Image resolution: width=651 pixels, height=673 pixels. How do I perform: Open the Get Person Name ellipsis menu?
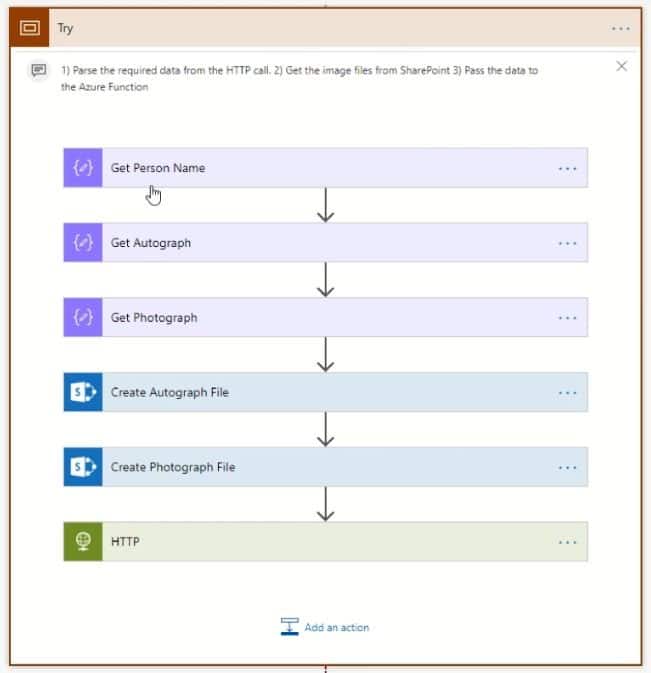(567, 168)
